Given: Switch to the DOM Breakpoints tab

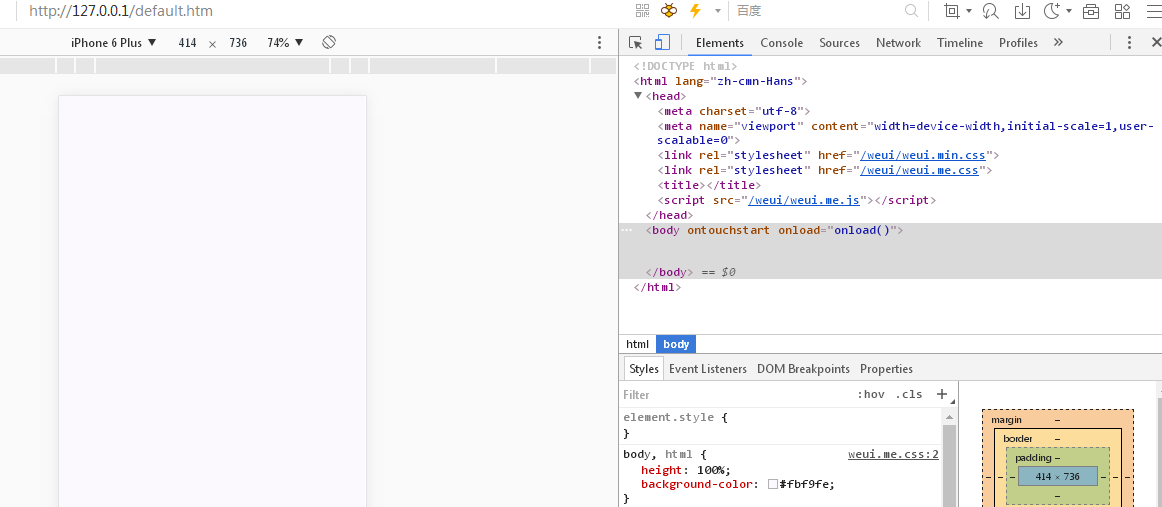Looking at the screenshot, I should click(x=803, y=369).
